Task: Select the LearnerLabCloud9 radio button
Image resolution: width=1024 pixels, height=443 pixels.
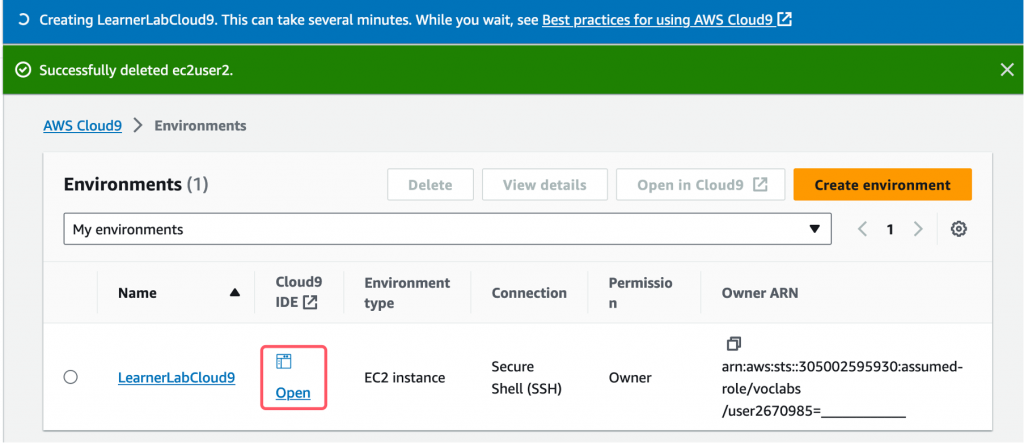Action: point(70,377)
